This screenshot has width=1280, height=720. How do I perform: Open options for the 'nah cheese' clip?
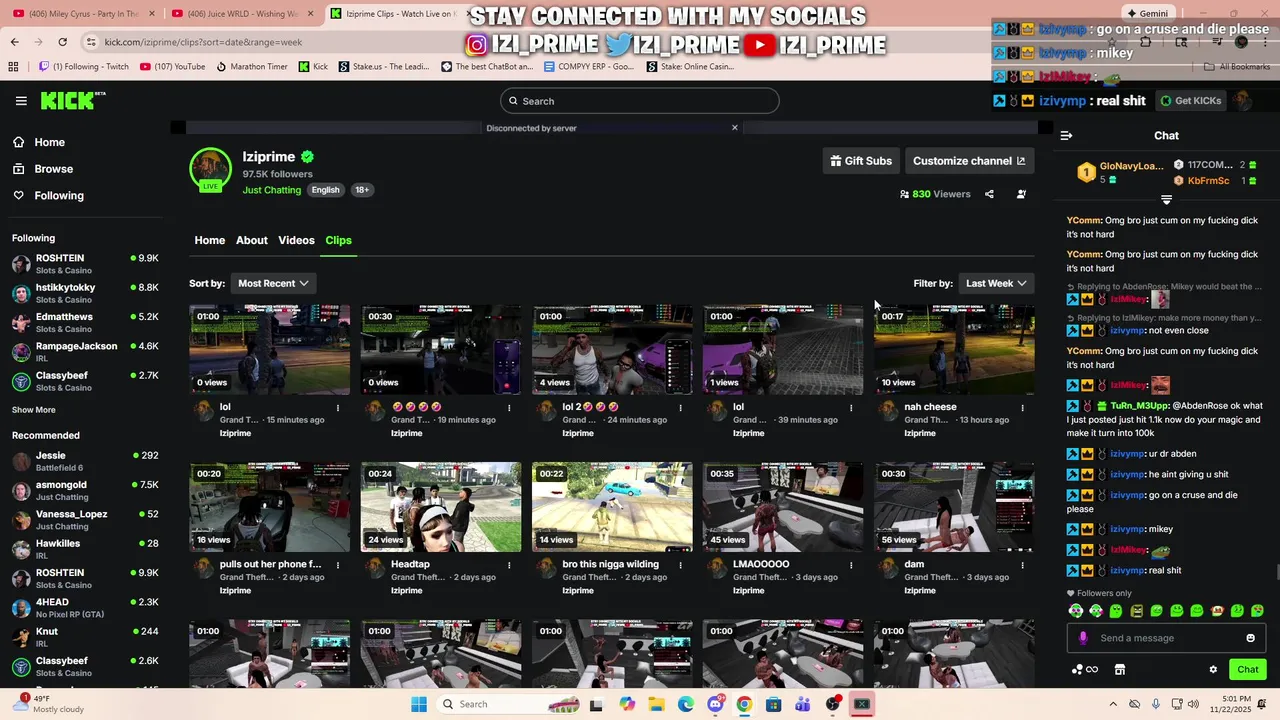click(x=1022, y=408)
